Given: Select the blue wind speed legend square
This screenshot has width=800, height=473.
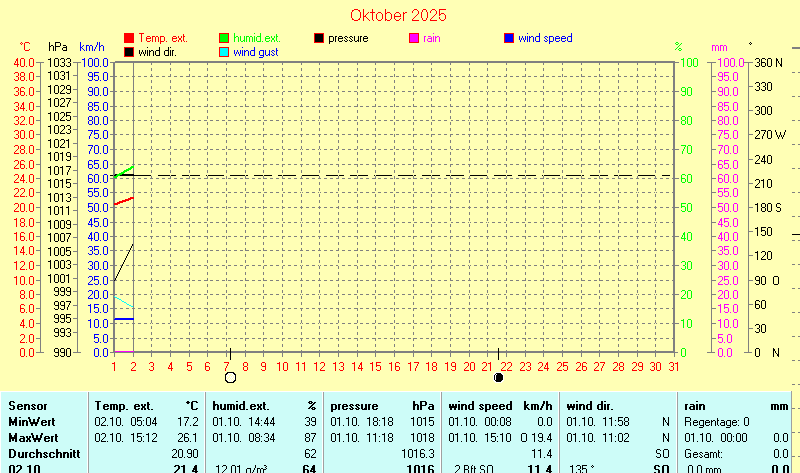Looking at the screenshot, I should (x=509, y=38).
